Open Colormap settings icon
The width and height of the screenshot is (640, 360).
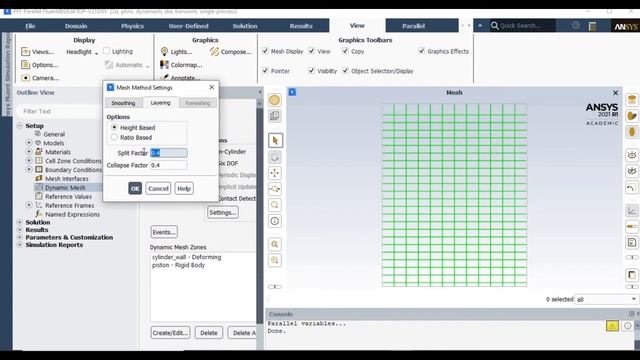click(x=164, y=65)
